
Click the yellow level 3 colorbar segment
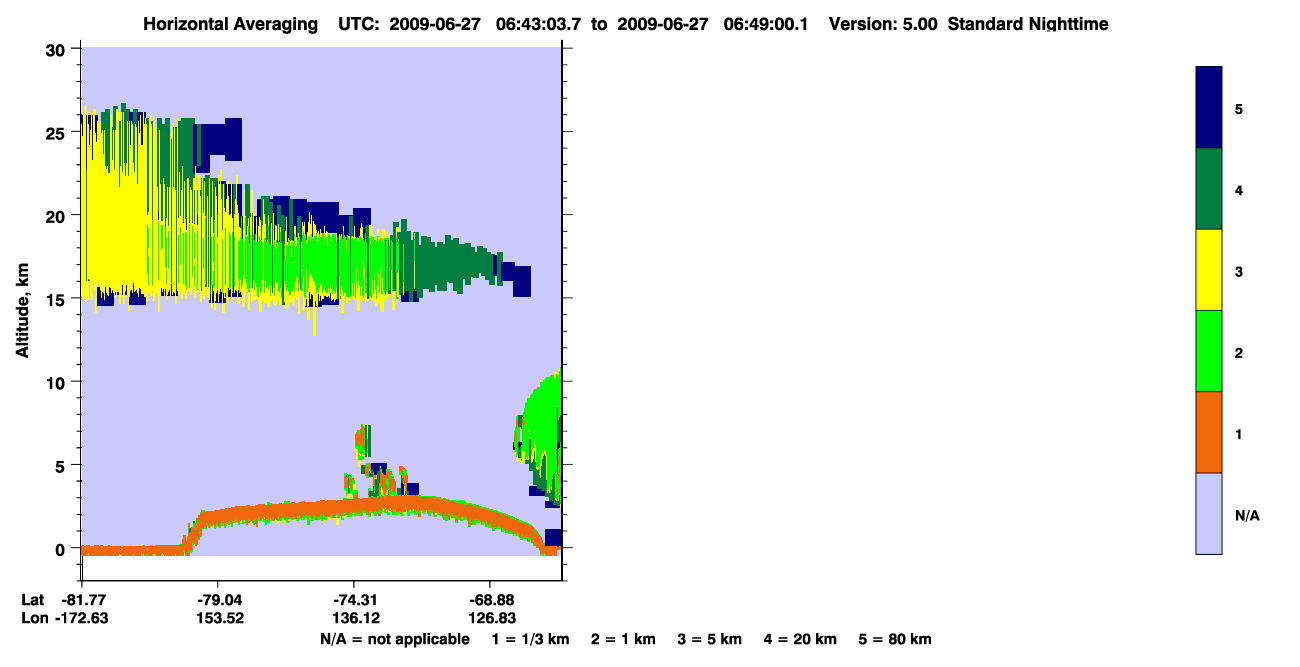pos(1209,270)
